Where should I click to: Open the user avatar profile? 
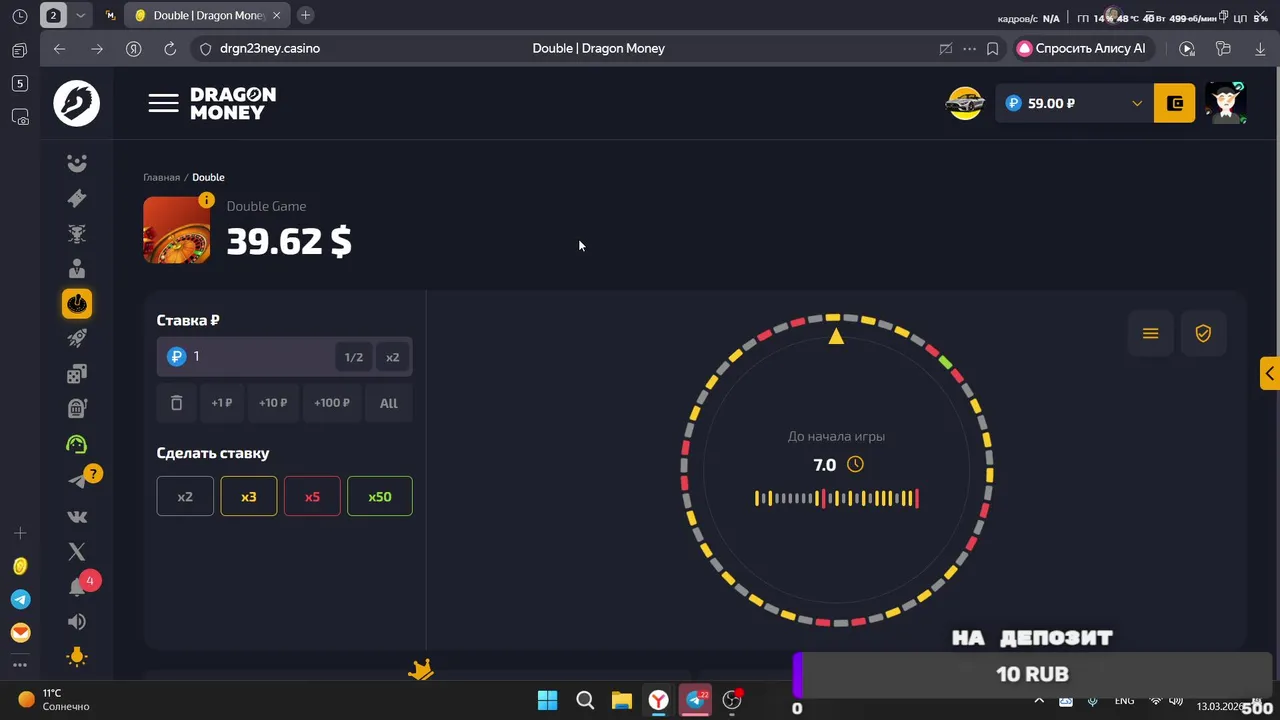(1226, 103)
